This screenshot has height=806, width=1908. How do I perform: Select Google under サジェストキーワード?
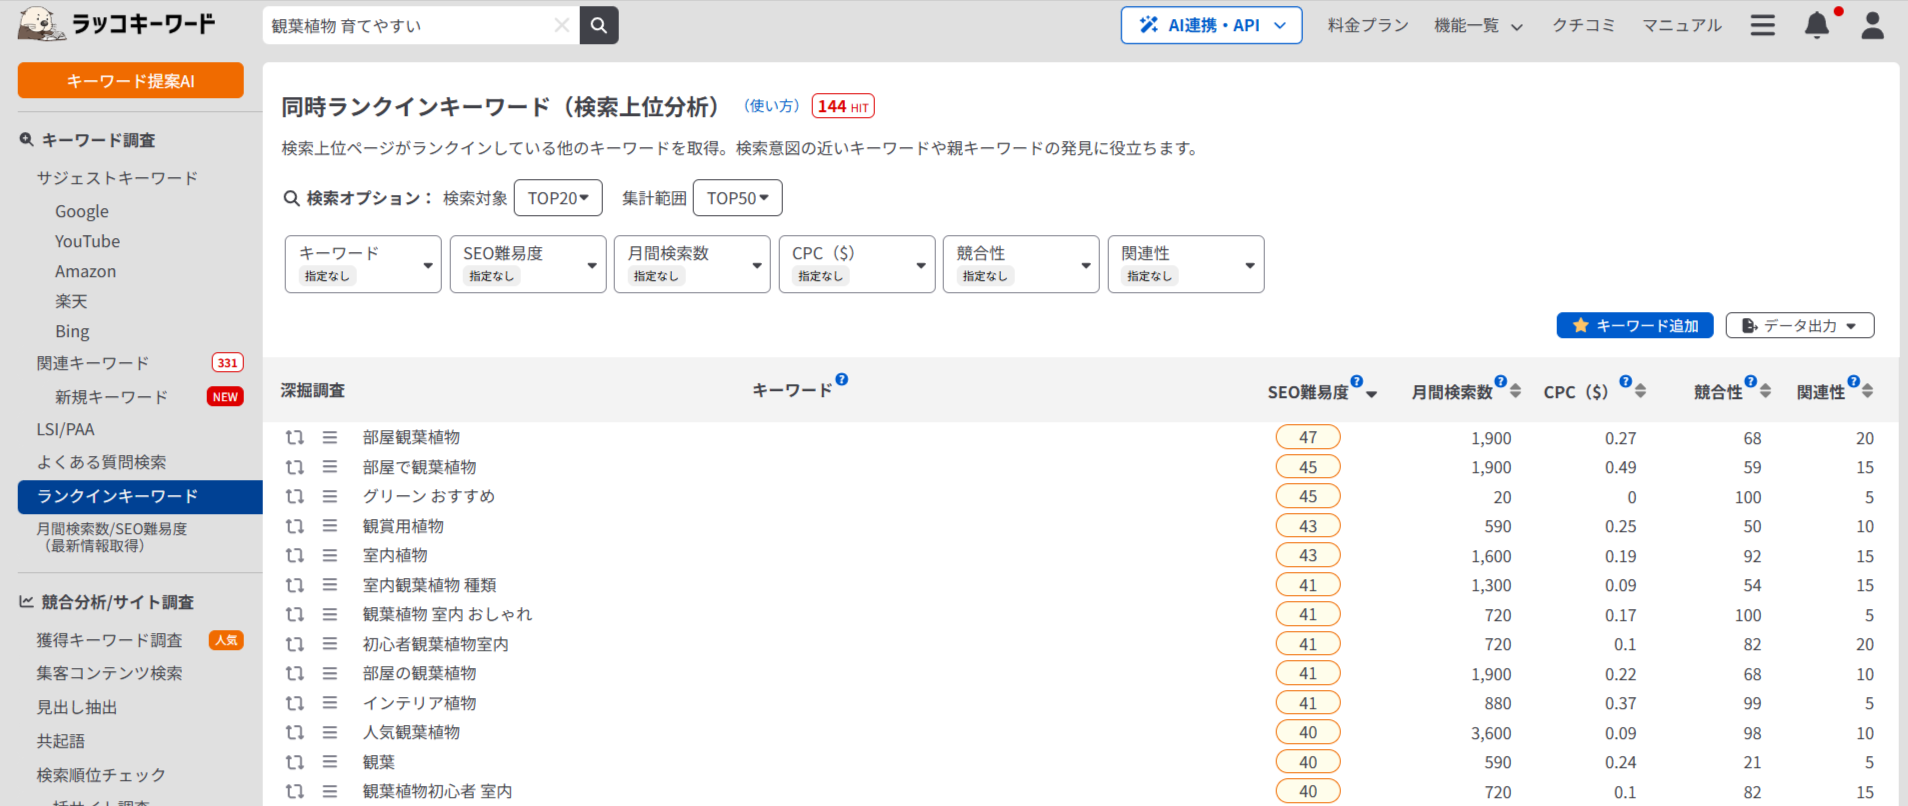82,211
